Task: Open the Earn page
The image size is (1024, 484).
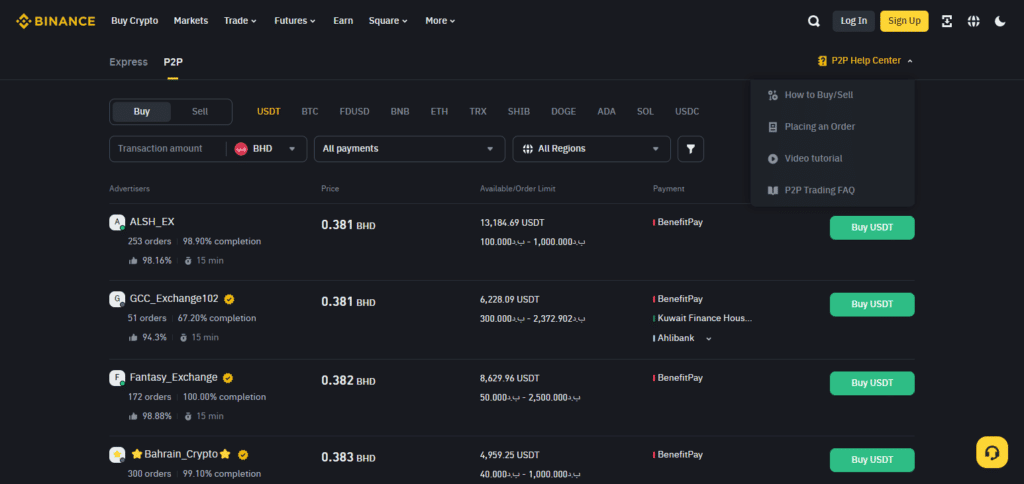Action: tap(343, 21)
